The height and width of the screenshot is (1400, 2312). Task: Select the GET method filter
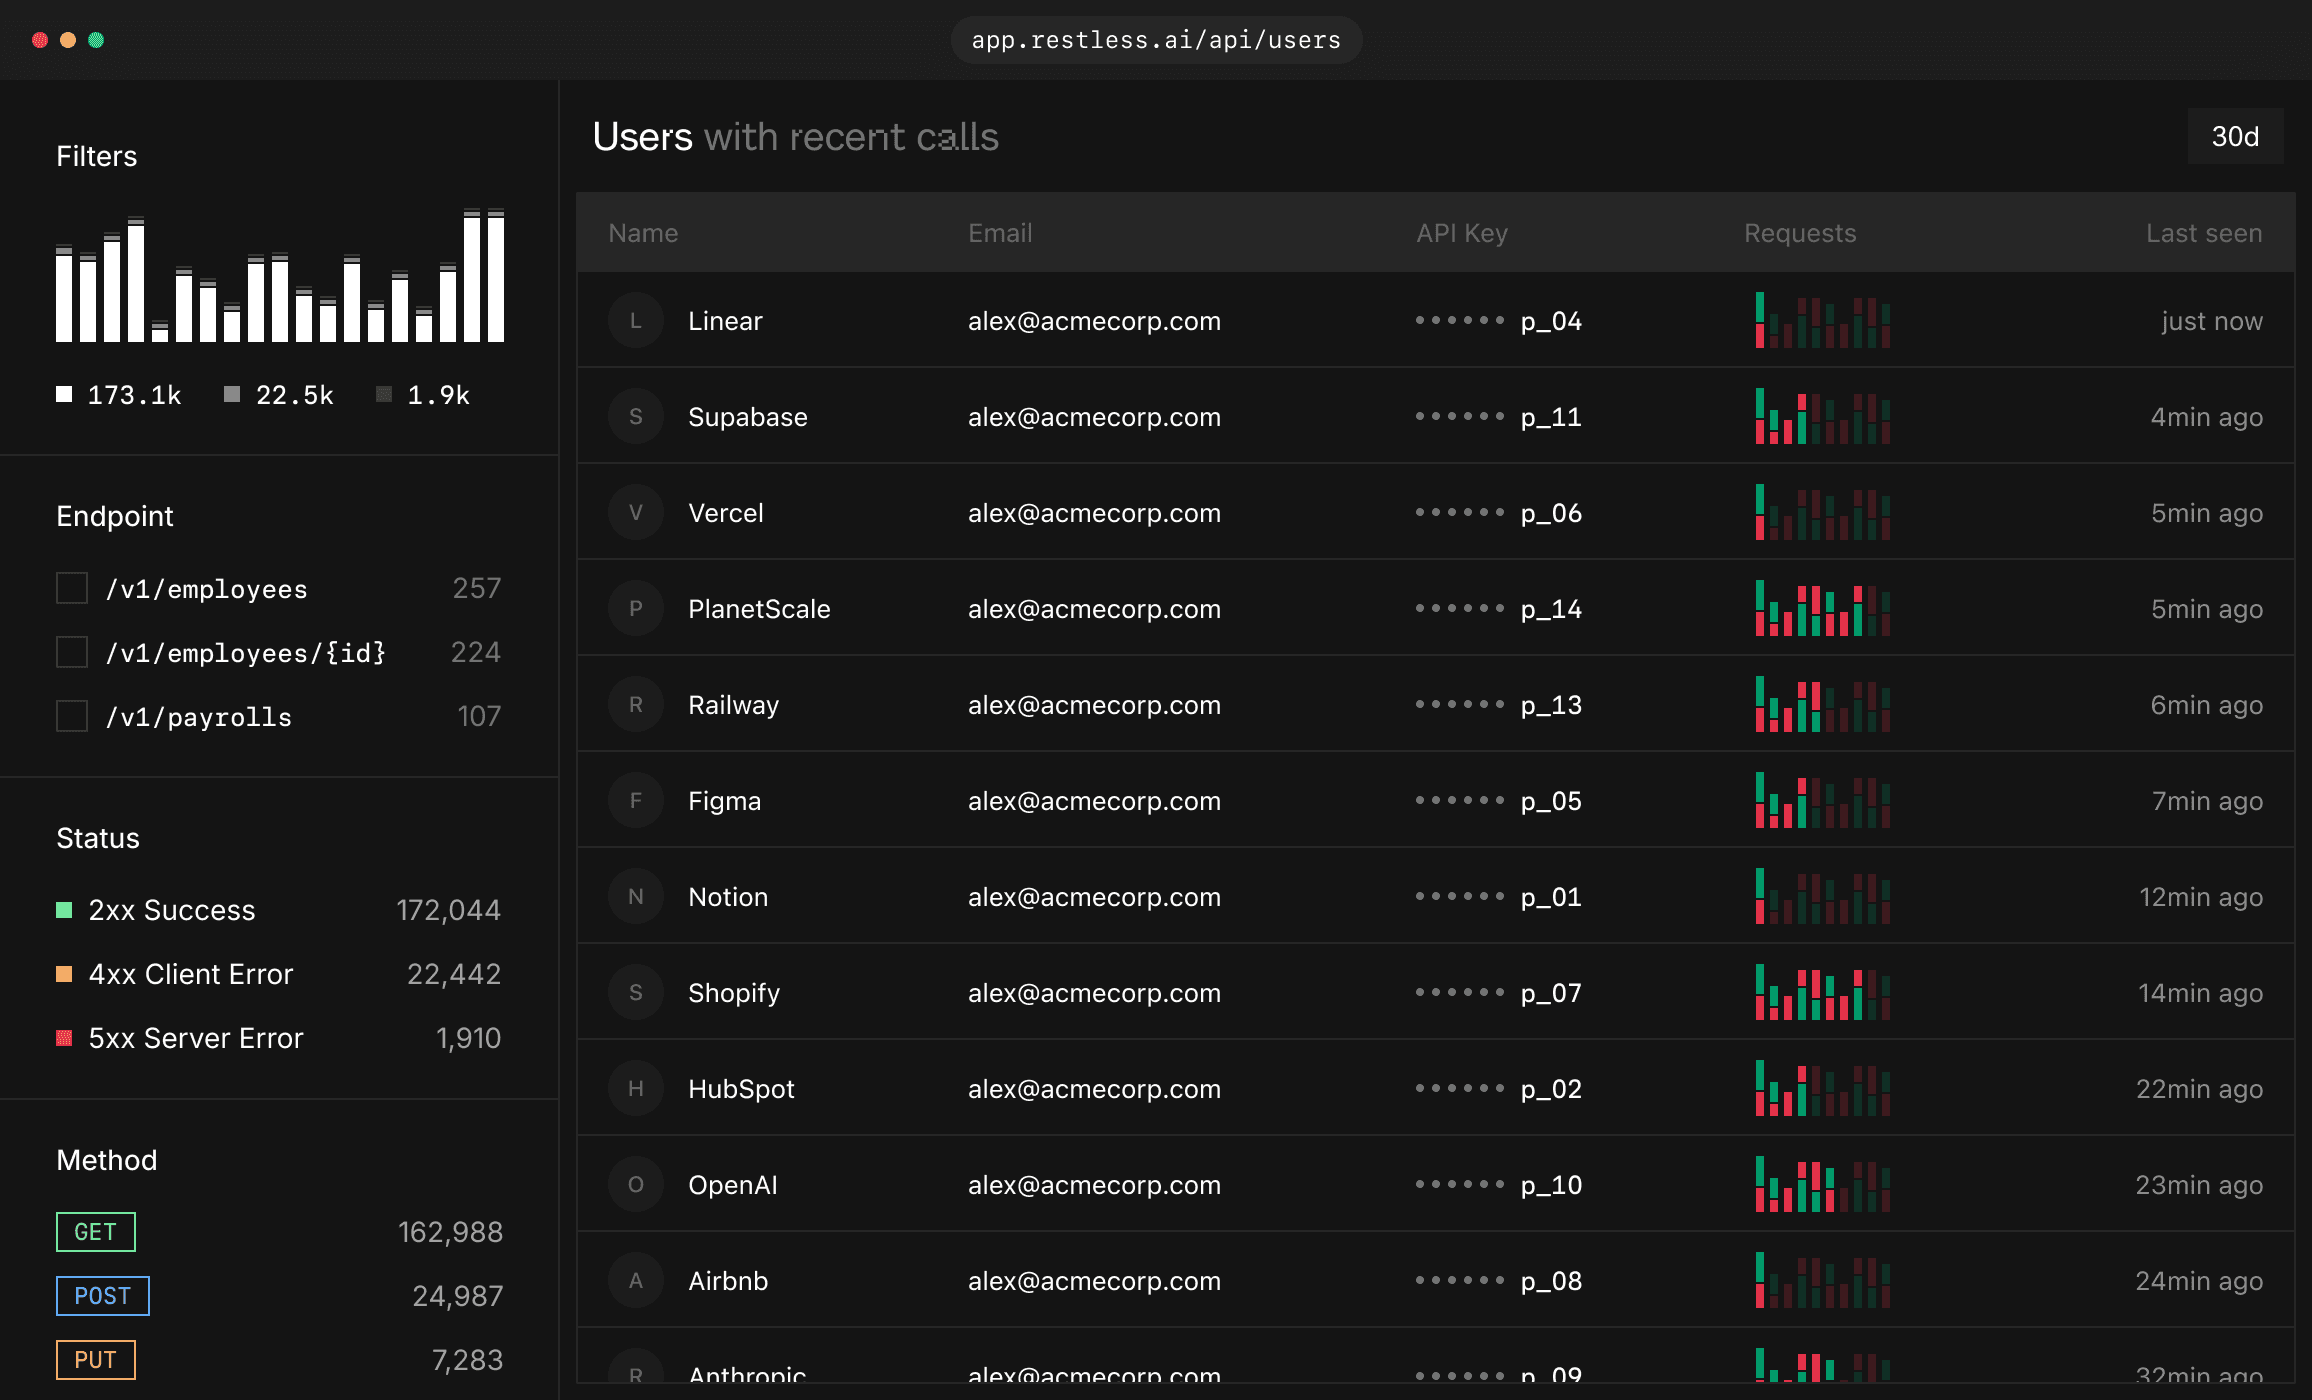tap(96, 1232)
